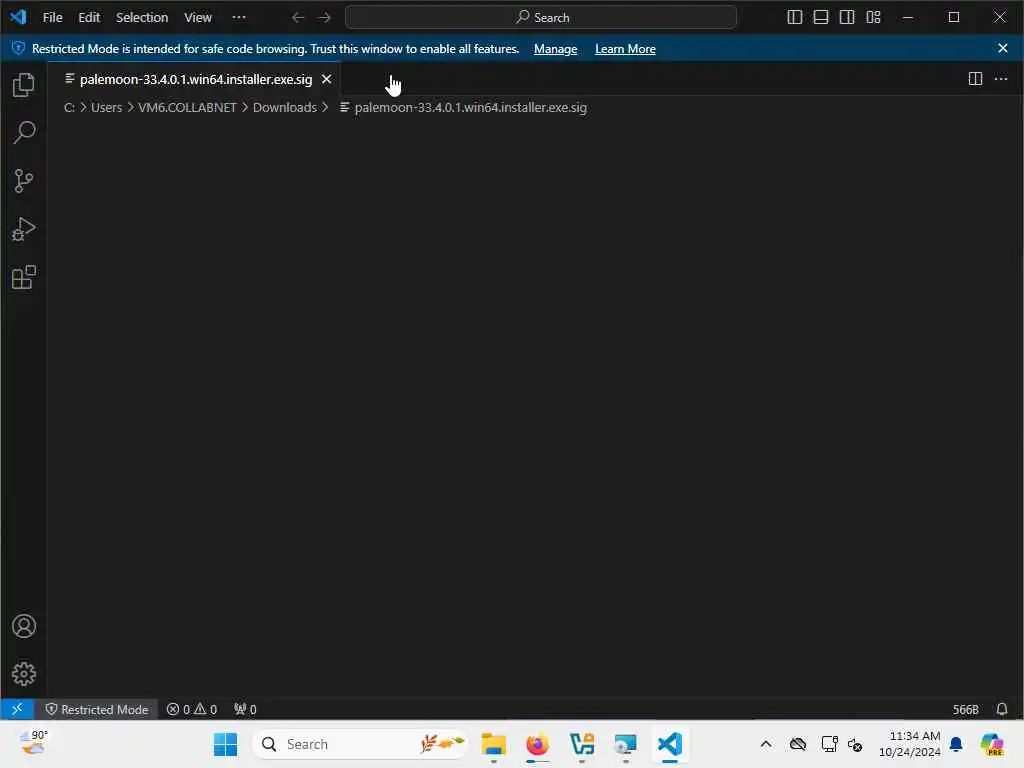Image resolution: width=1024 pixels, height=768 pixels.
Task: Open the editor More Actions ellipsis
Action: (1001, 79)
